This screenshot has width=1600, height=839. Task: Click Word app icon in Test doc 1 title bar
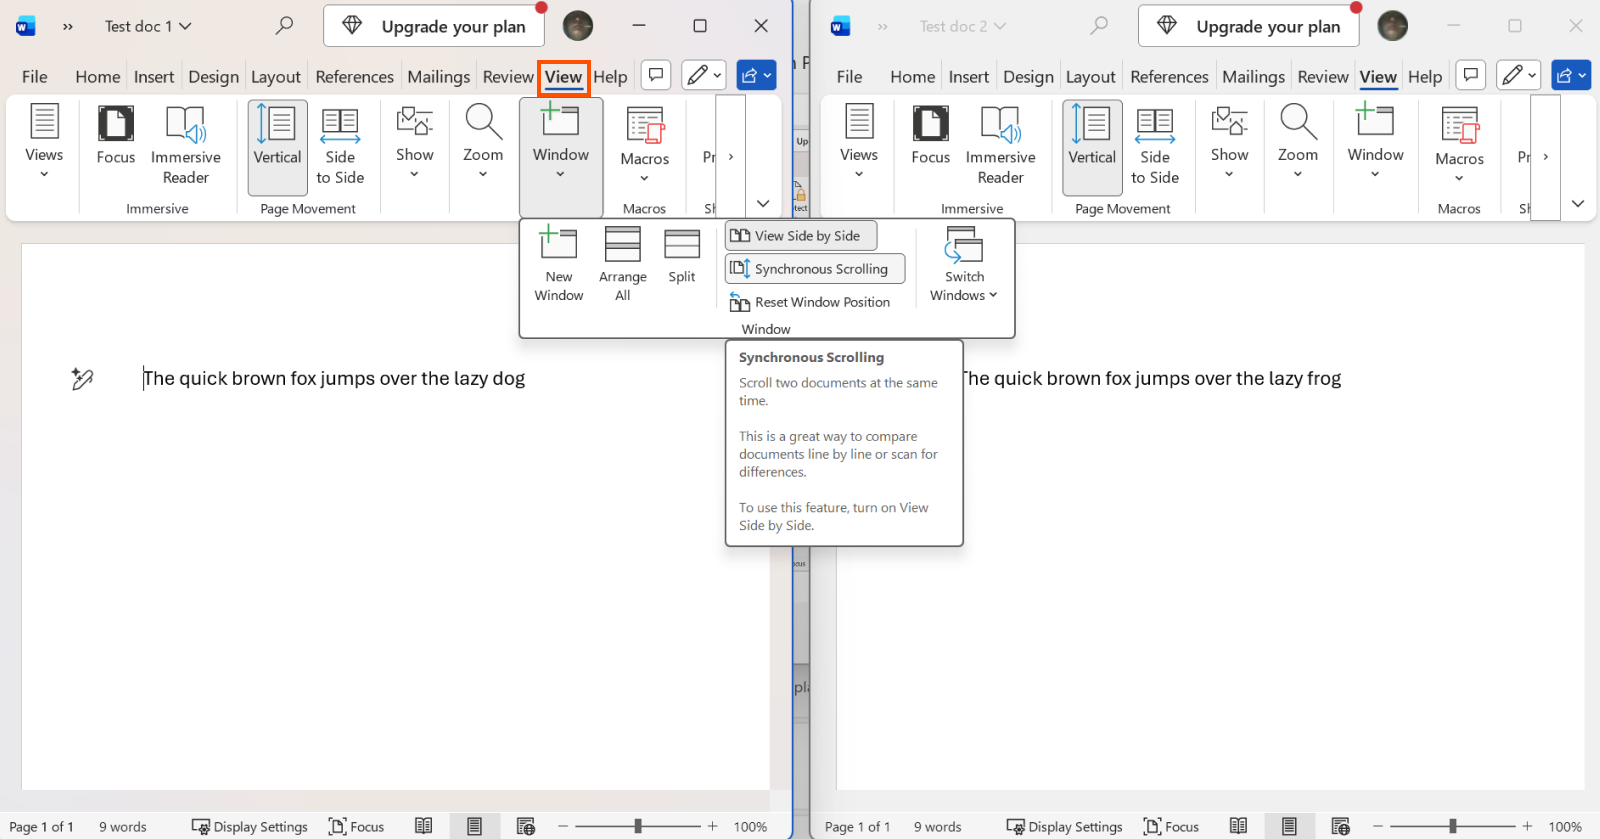tap(26, 26)
